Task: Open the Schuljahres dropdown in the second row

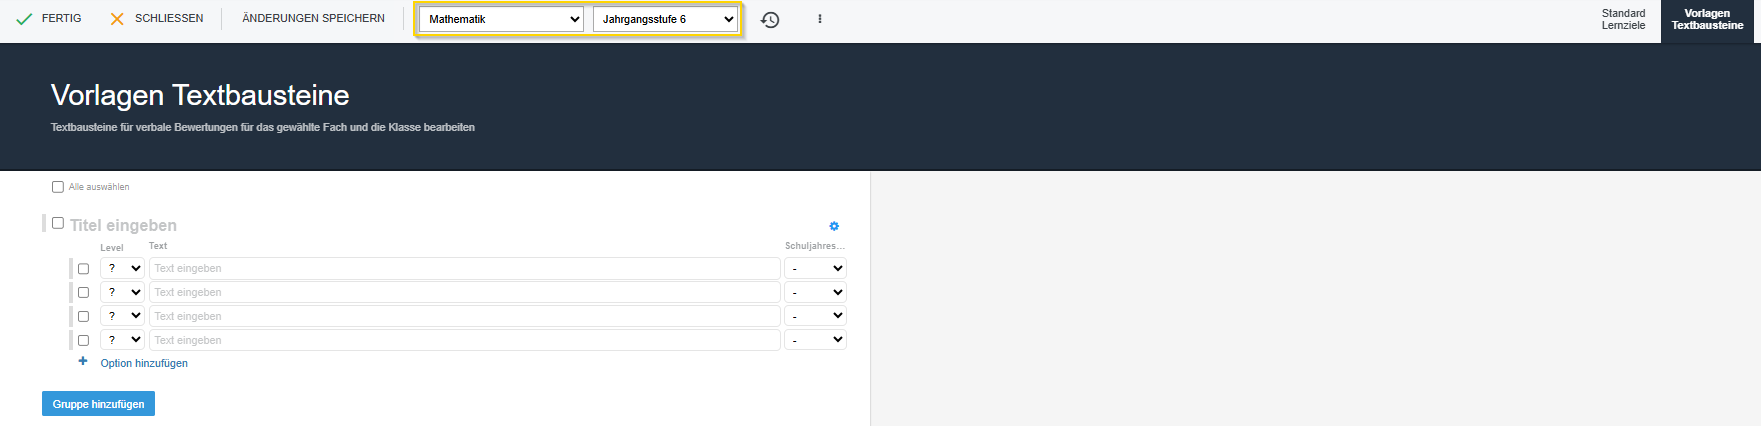Action: click(815, 292)
